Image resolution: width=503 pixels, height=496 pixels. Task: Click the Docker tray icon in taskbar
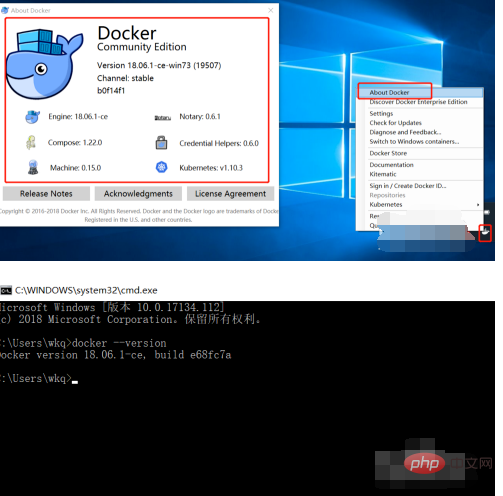[485, 233]
